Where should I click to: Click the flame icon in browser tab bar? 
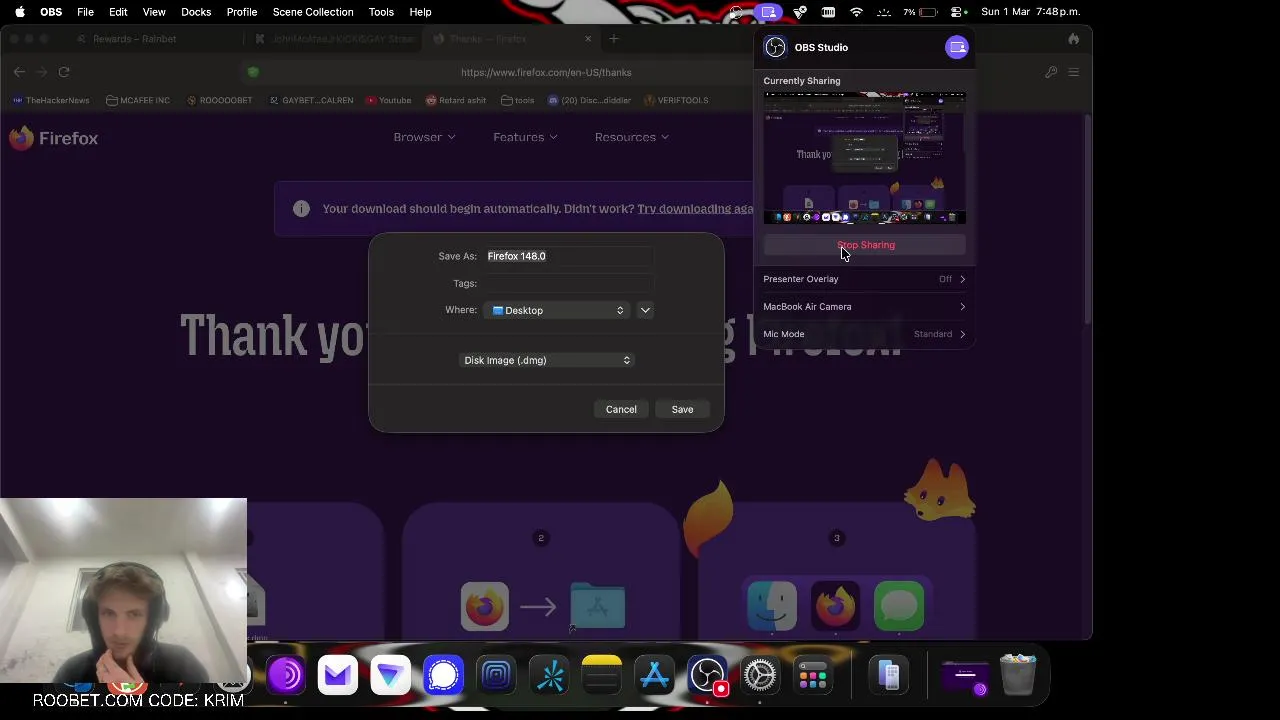tap(1073, 39)
